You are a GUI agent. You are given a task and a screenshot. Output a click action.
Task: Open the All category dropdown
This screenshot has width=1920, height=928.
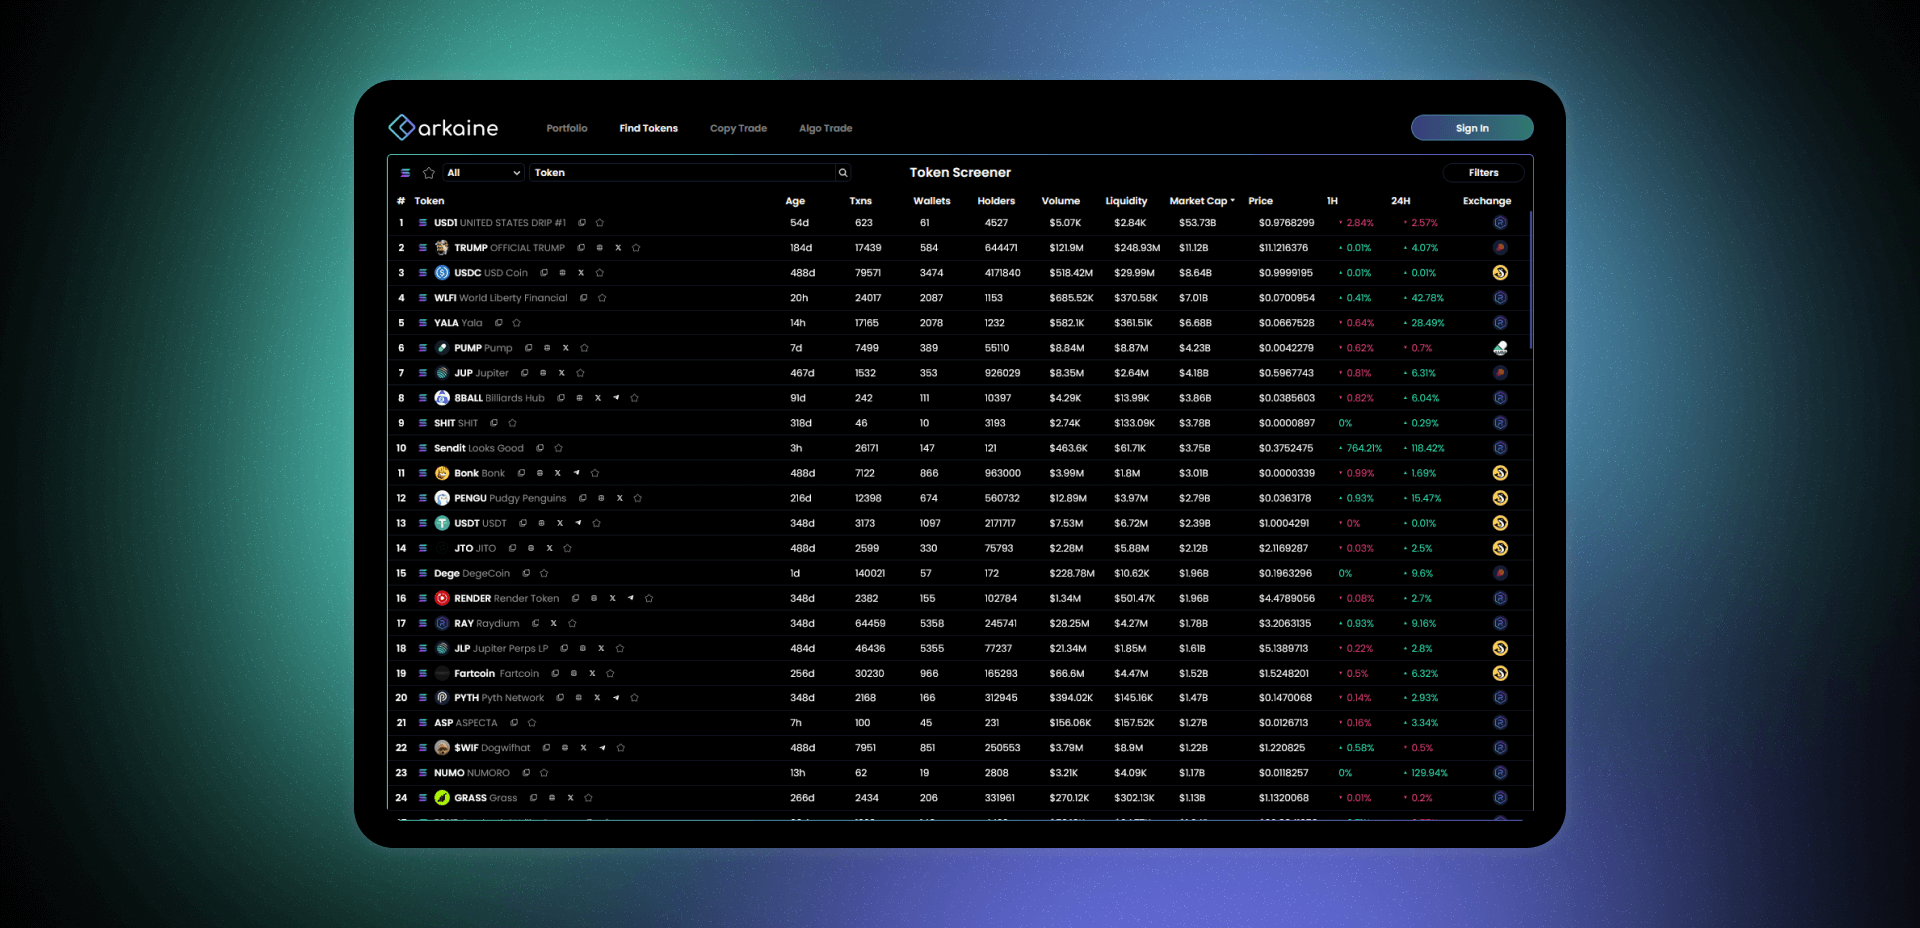[x=484, y=173]
